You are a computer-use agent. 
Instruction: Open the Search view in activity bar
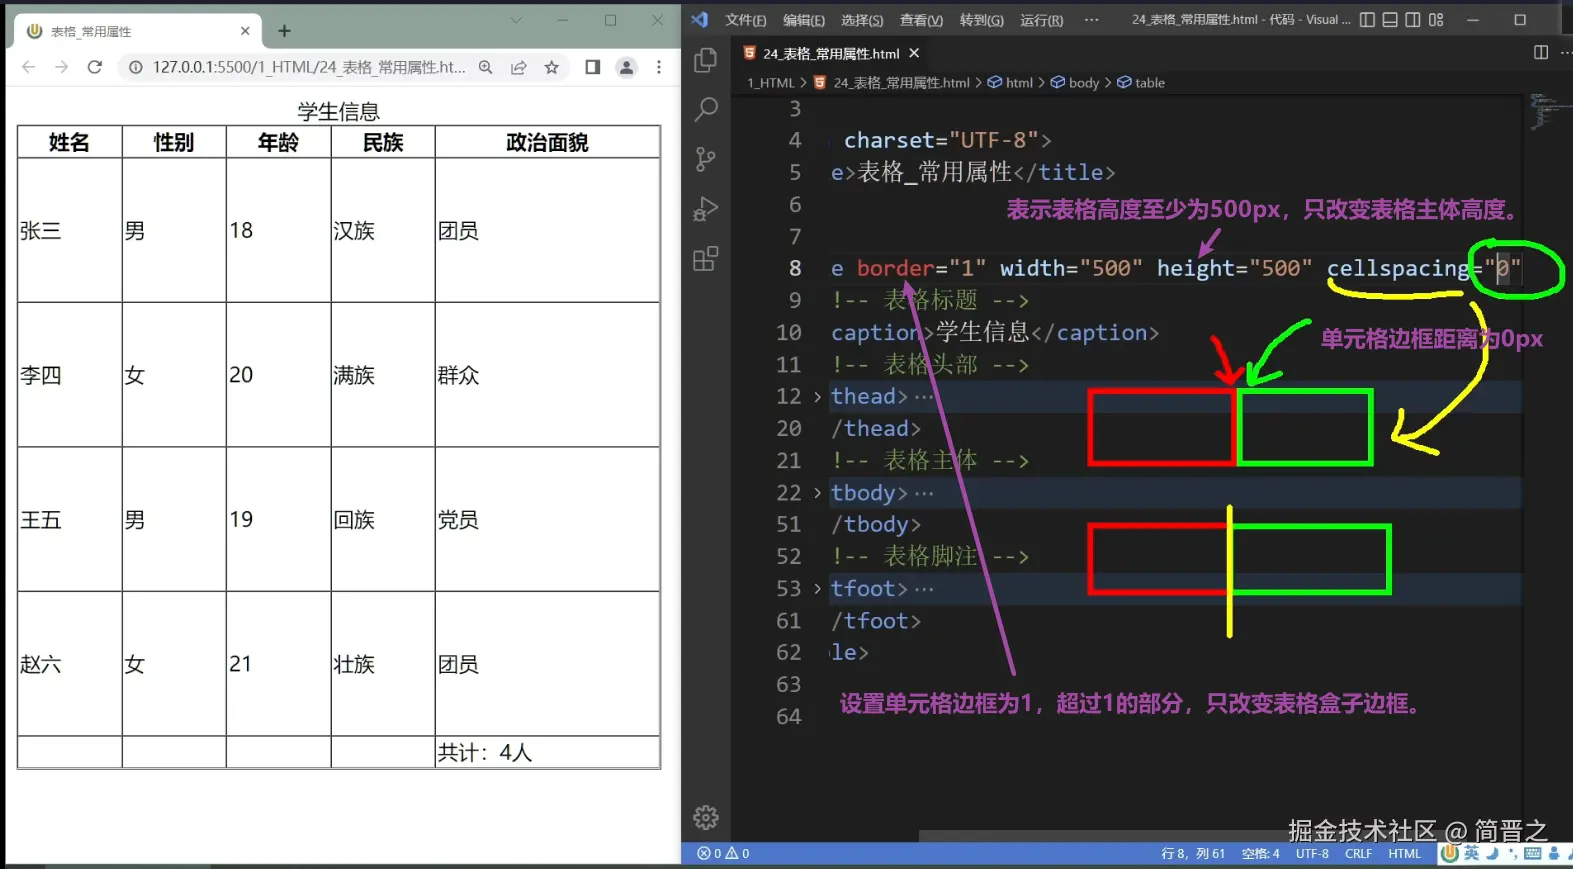[x=706, y=109]
